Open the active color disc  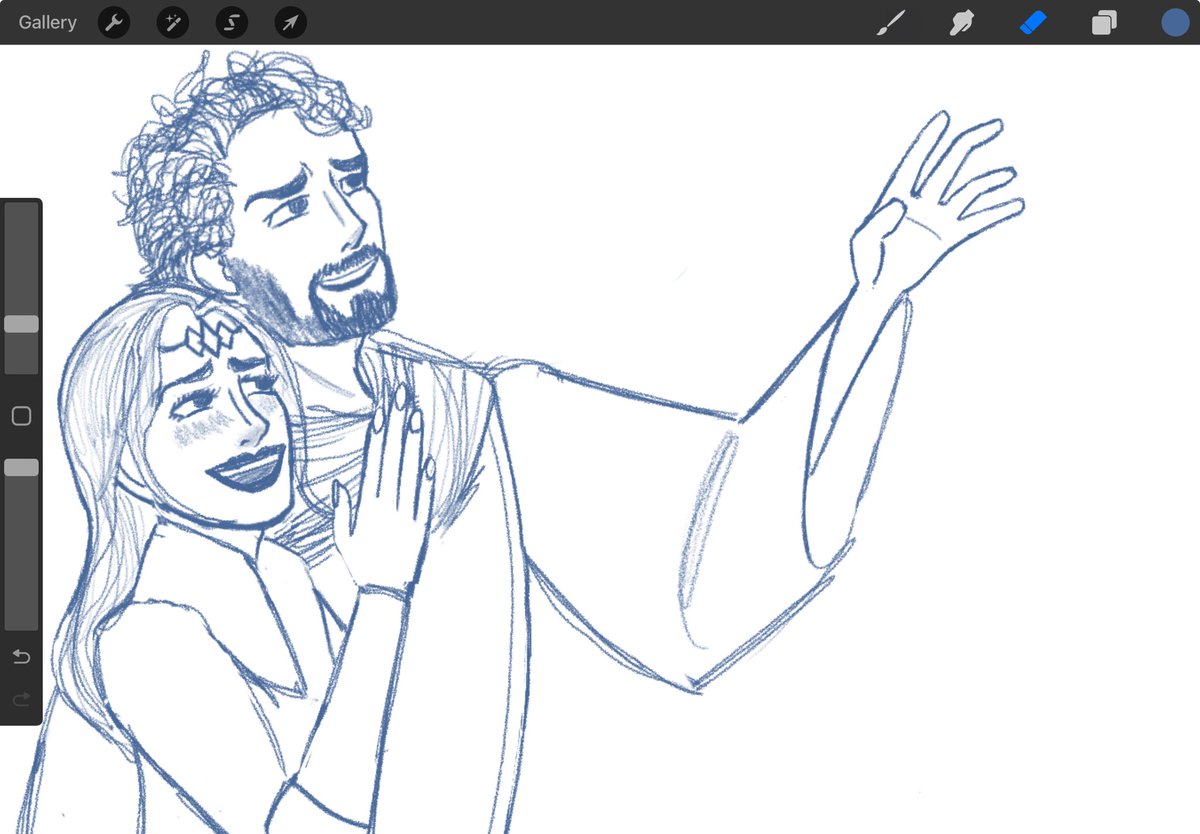1174,22
